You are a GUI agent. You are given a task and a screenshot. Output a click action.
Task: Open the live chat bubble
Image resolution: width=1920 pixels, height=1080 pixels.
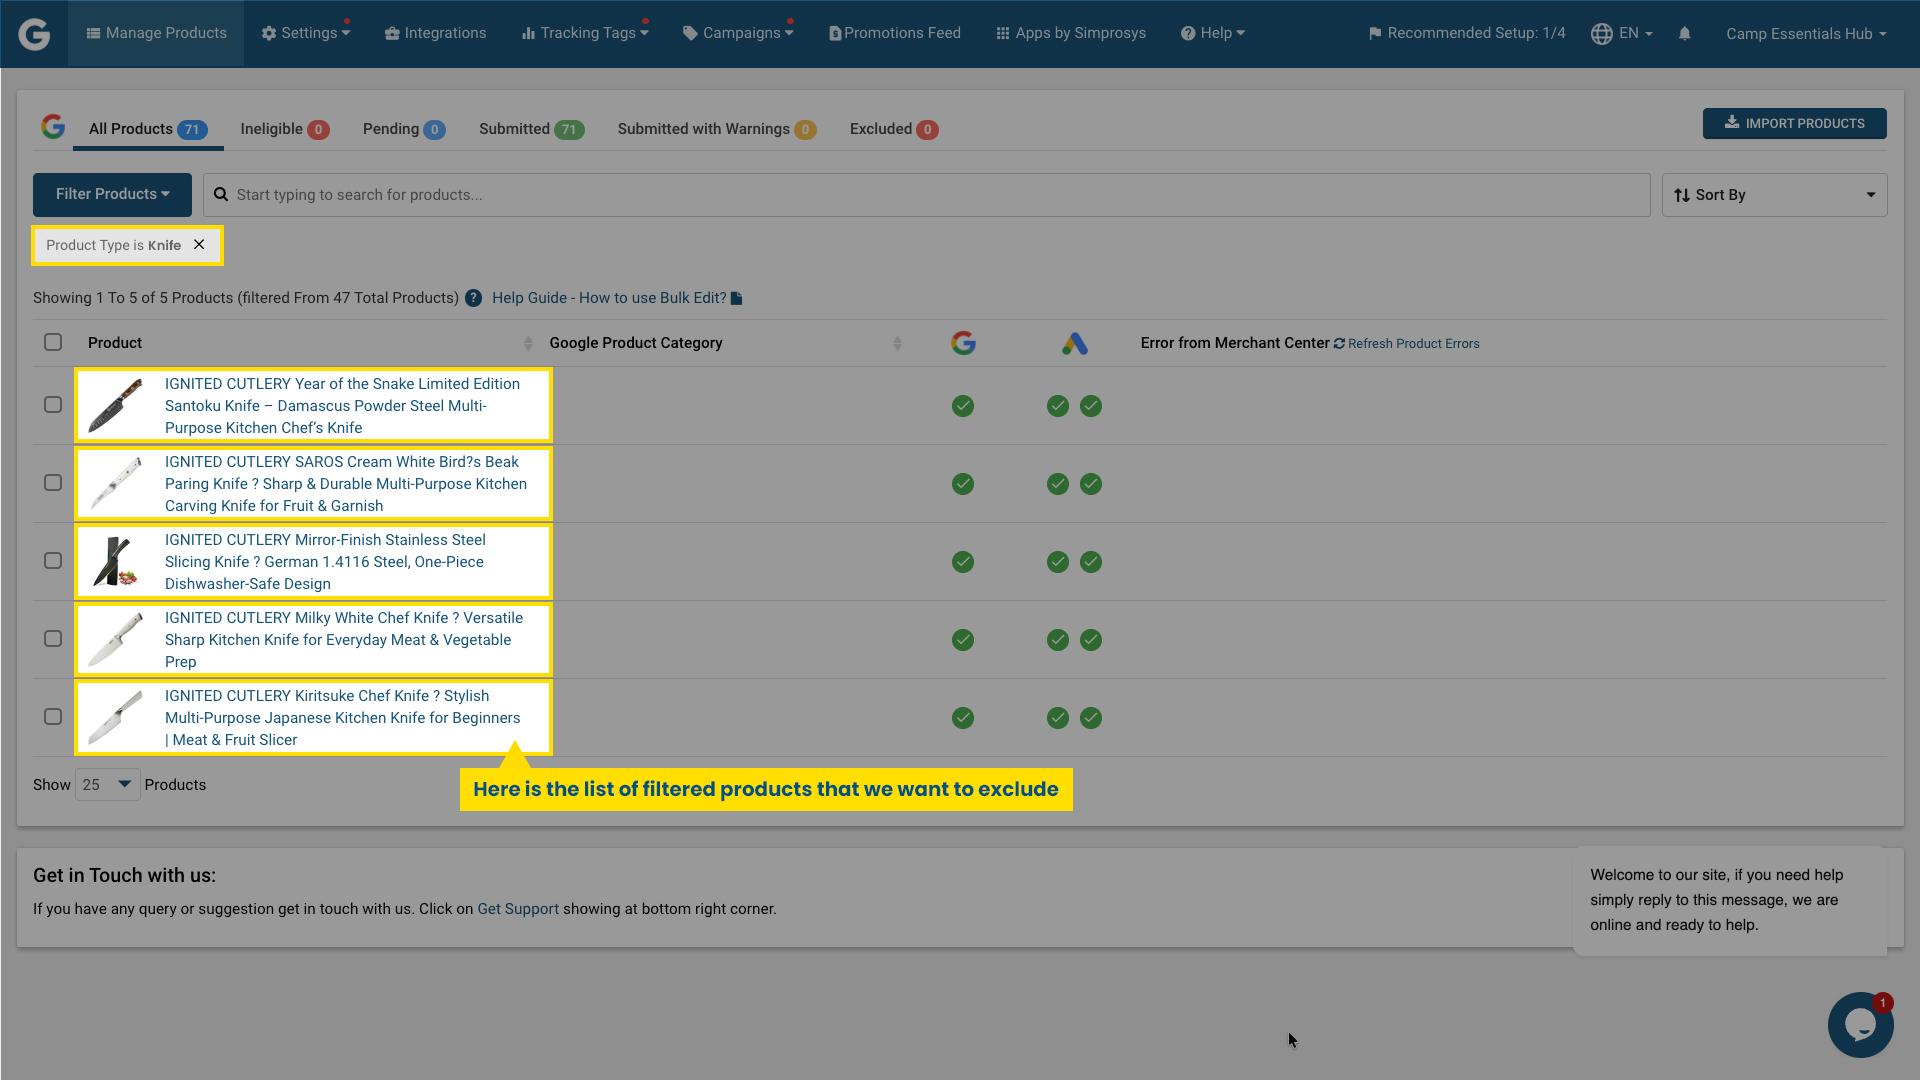tap(1859, 1024)
